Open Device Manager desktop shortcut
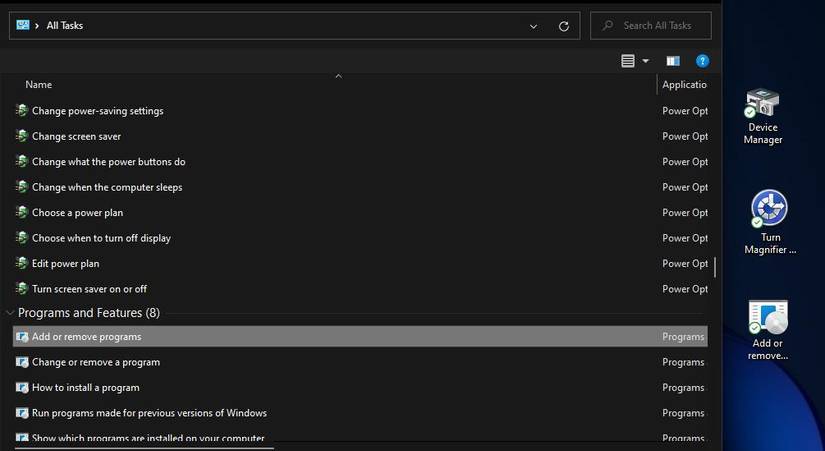This screenshot has width=825, height=451. (763, 116)
